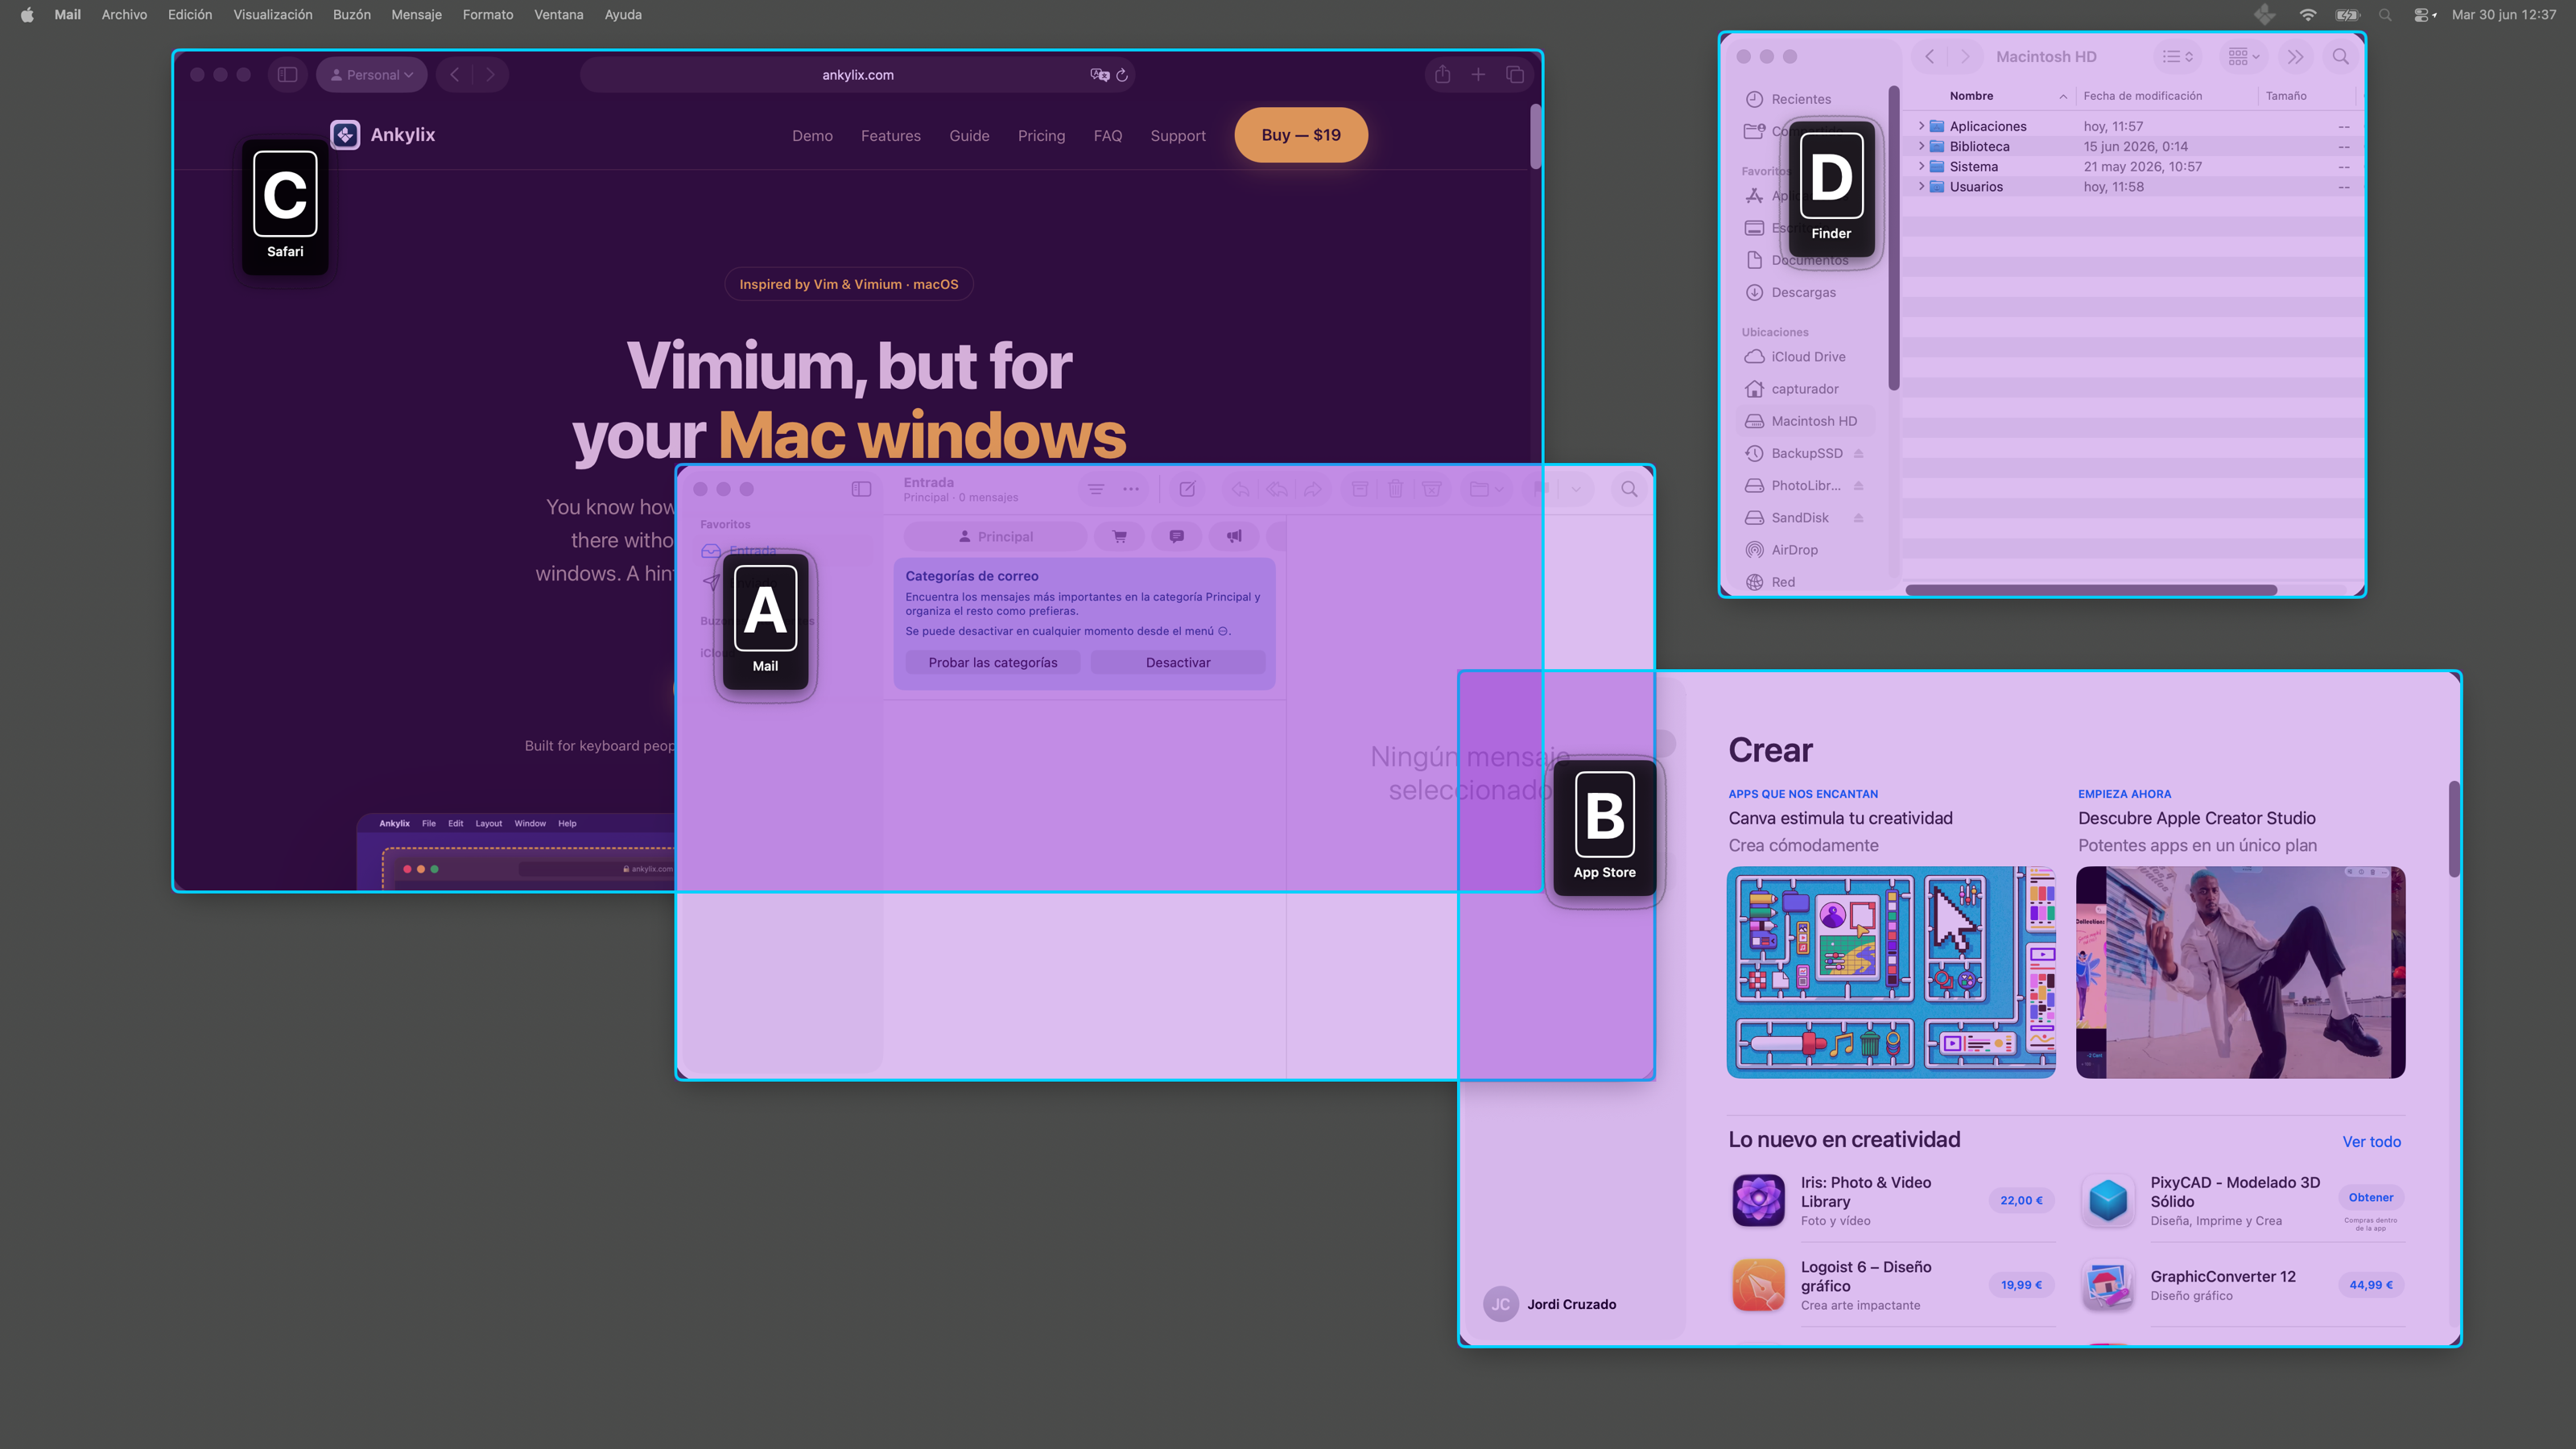This screenshot has width=2576, height=1449.
Task: Click the Buy — $19 button
Action: pos(1301,135)
